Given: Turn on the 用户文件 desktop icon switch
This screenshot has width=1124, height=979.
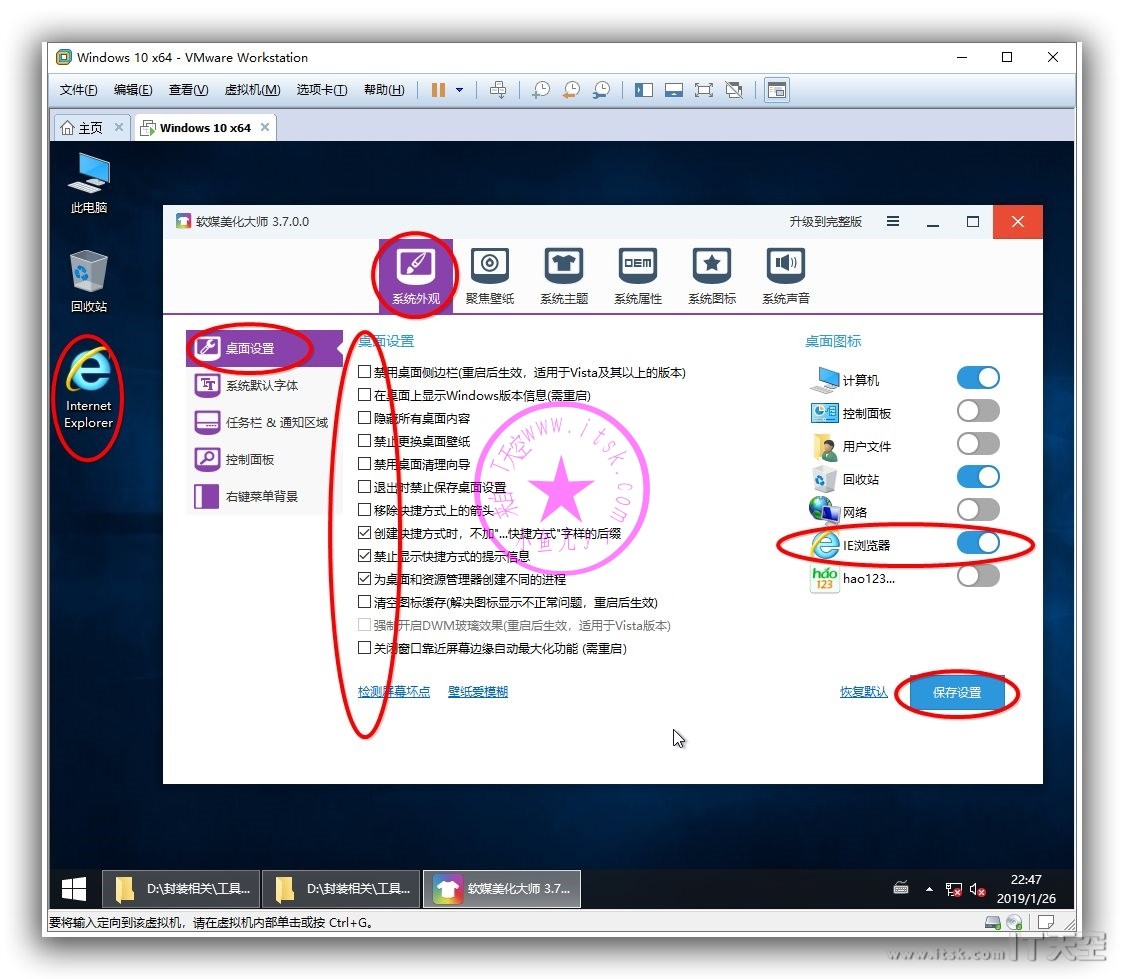Looking at the screenshot, I should (978, 444).
